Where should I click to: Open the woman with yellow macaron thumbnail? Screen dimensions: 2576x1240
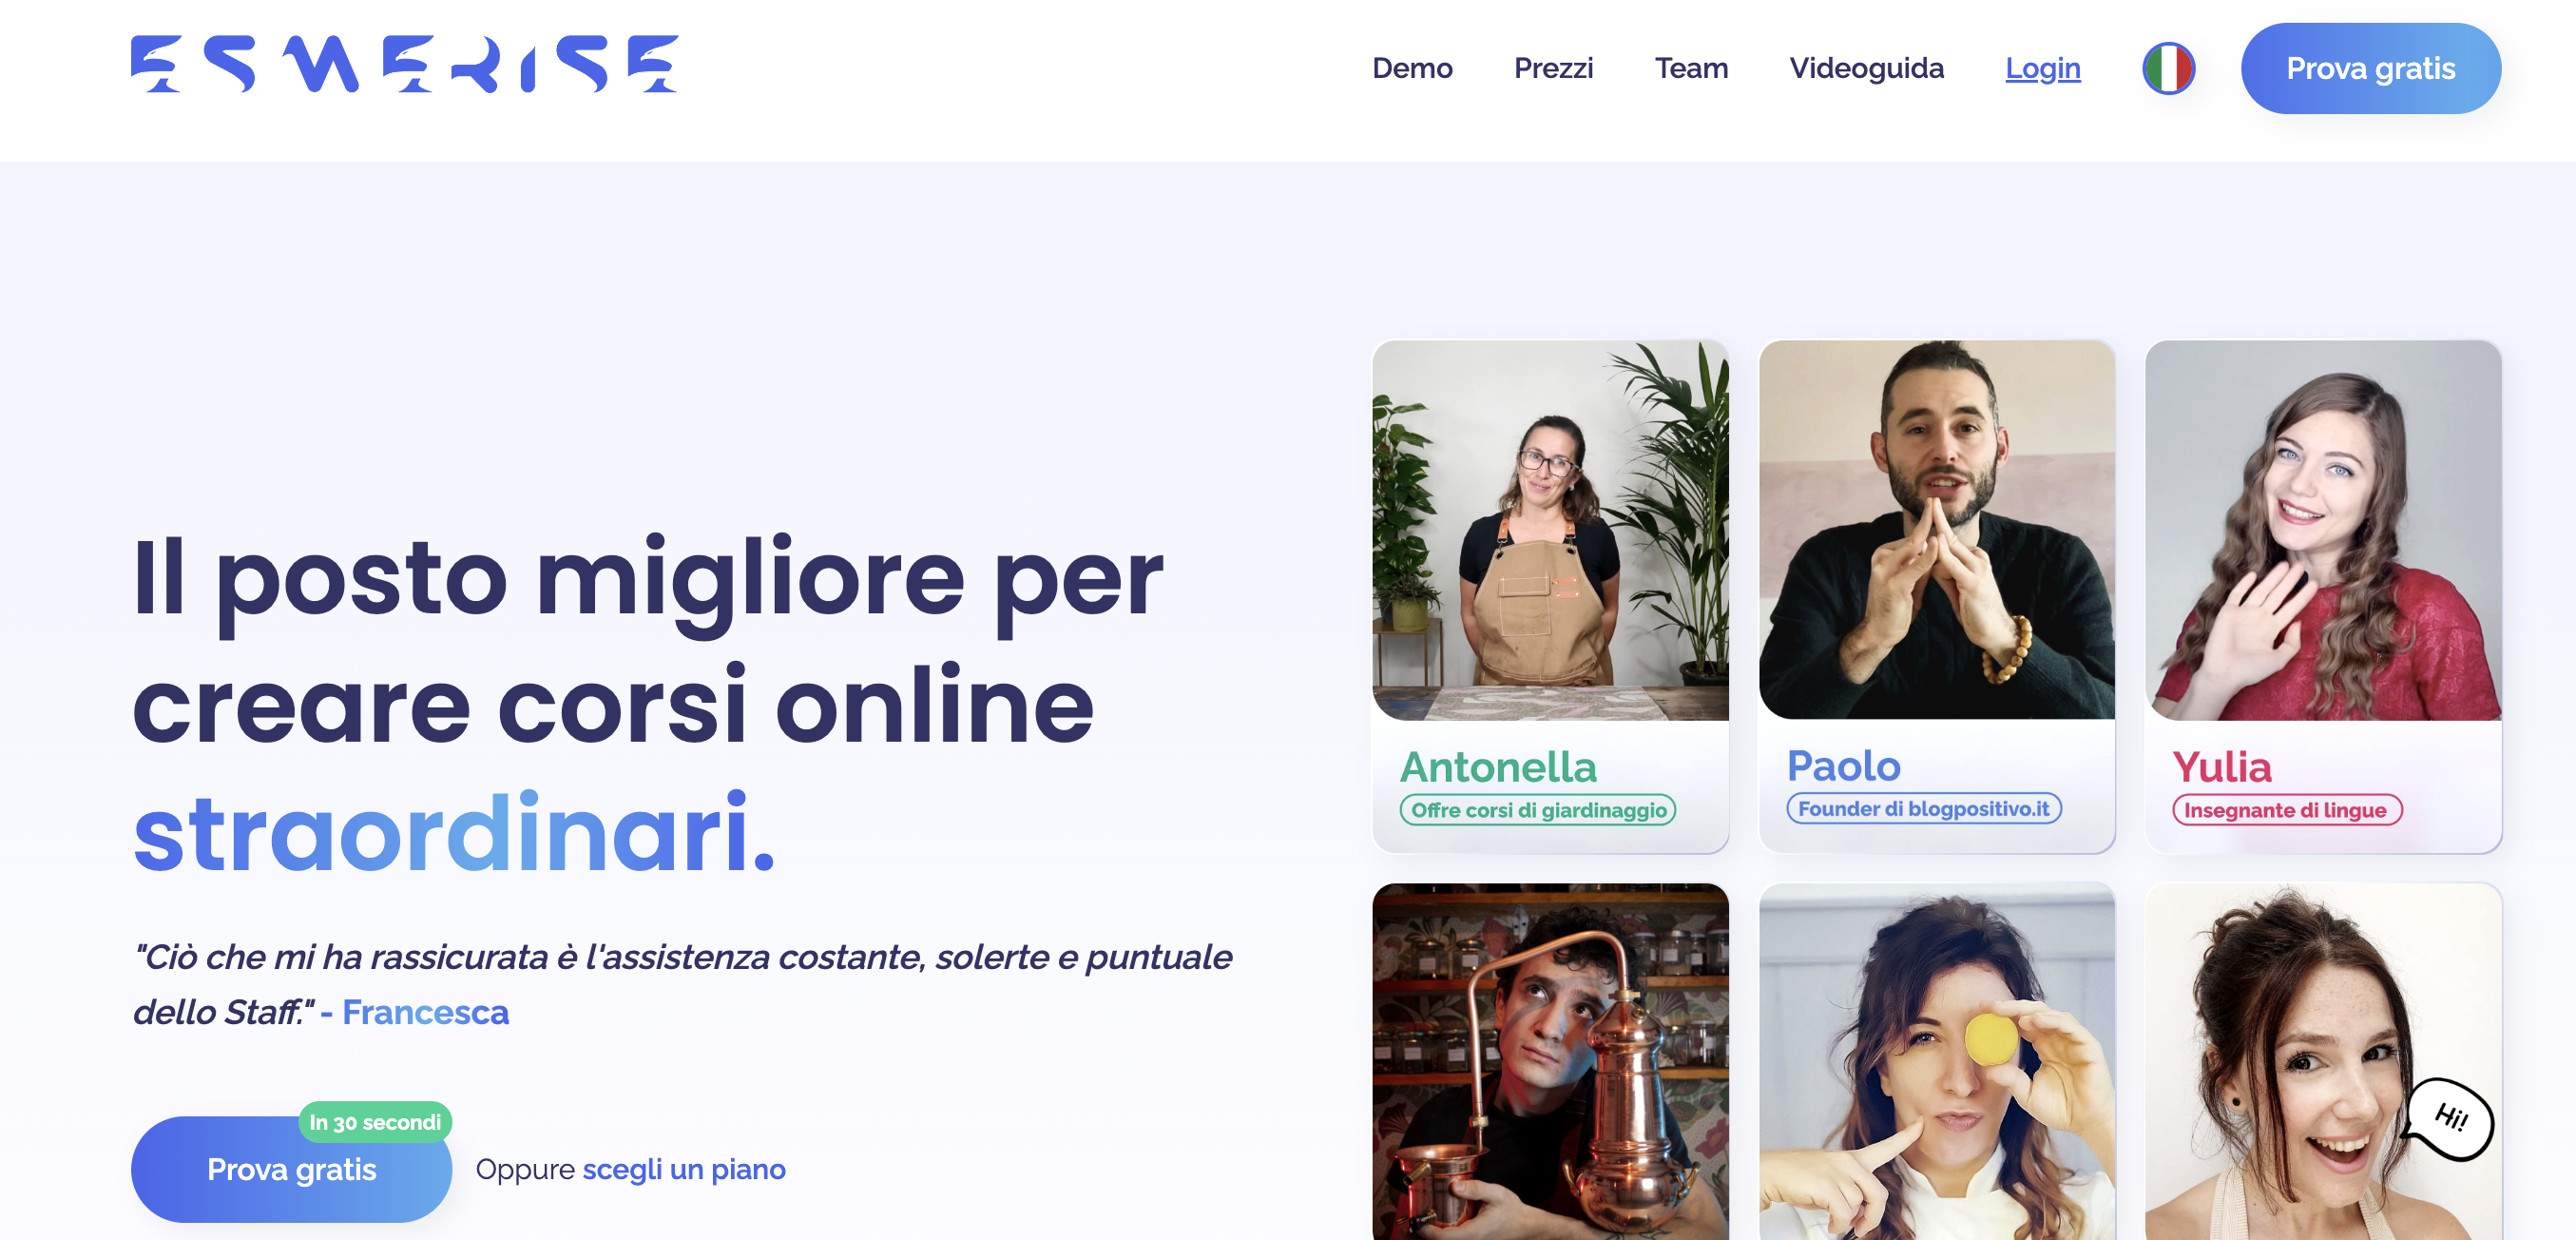point(1936,1062)
